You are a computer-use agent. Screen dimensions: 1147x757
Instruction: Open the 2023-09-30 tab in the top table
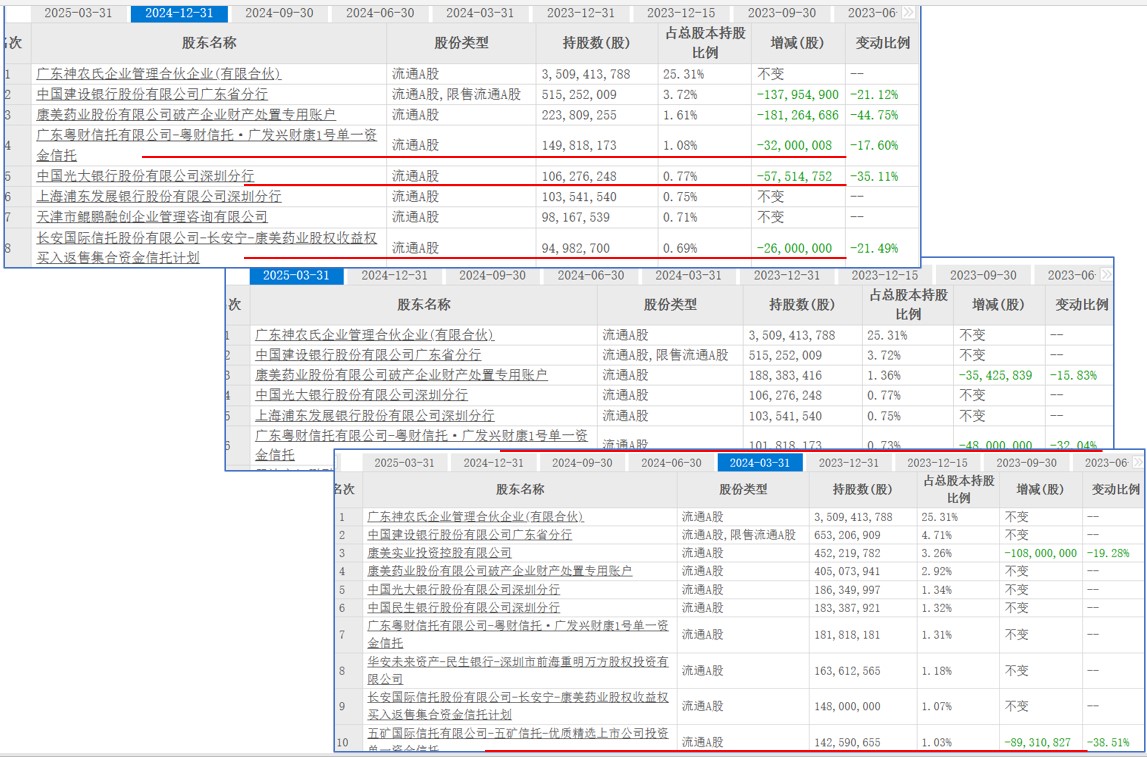coord(781,13)
